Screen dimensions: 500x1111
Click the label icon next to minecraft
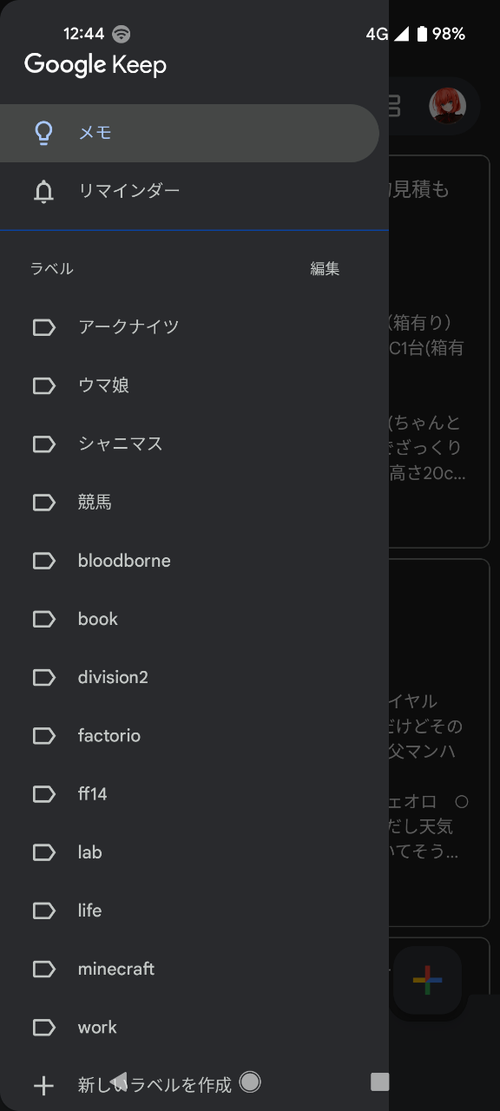[44, 969]
